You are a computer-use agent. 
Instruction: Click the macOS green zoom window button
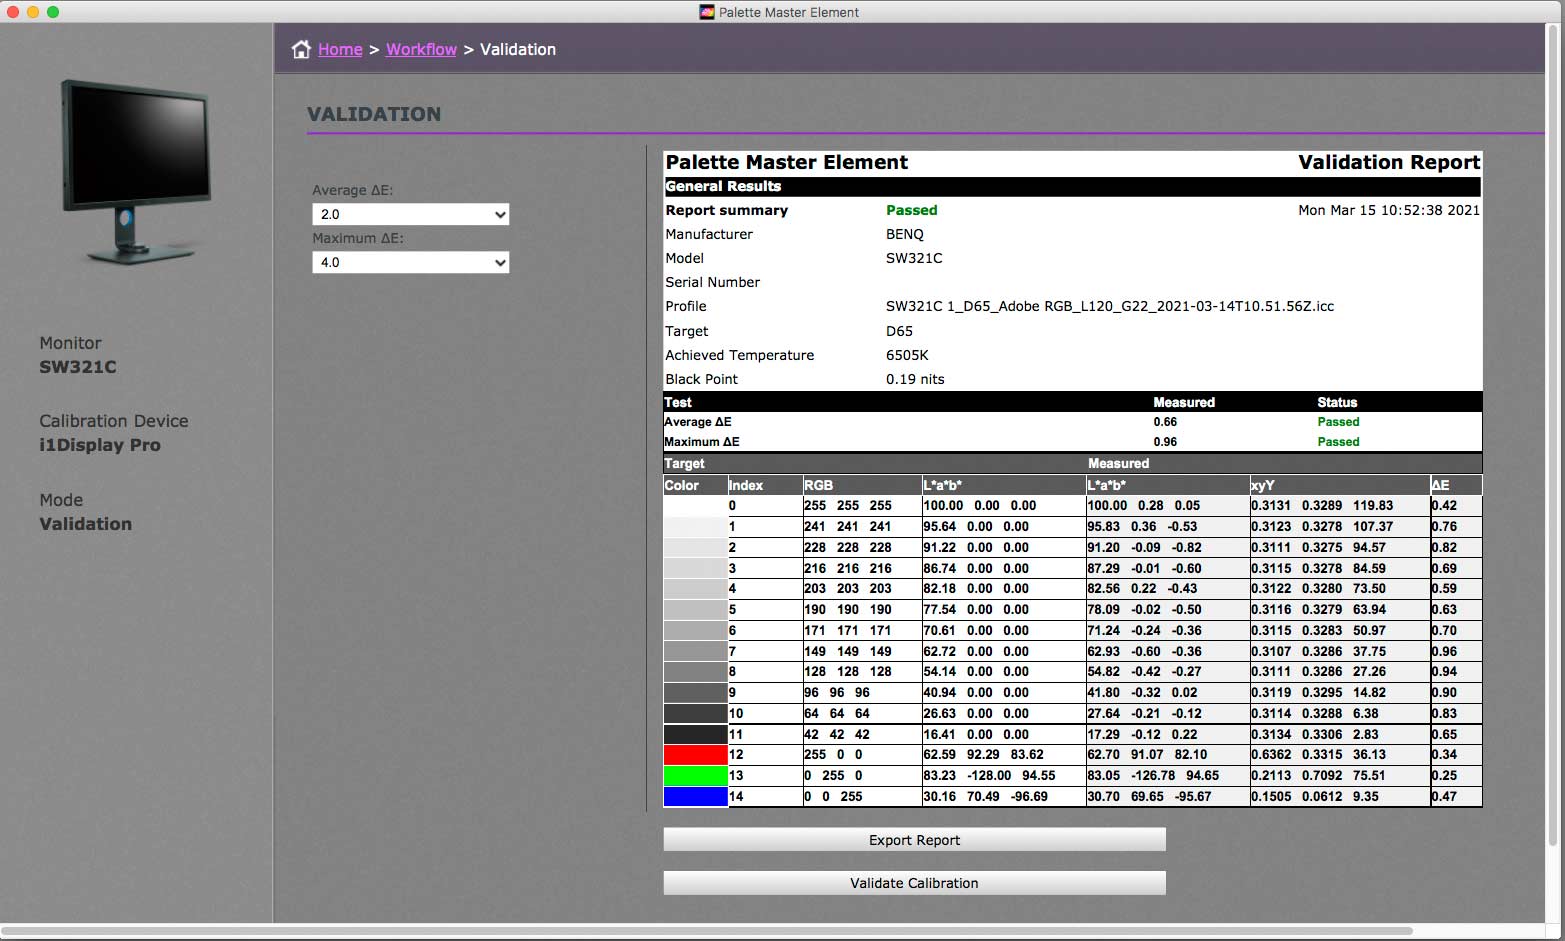pos(53,12)
